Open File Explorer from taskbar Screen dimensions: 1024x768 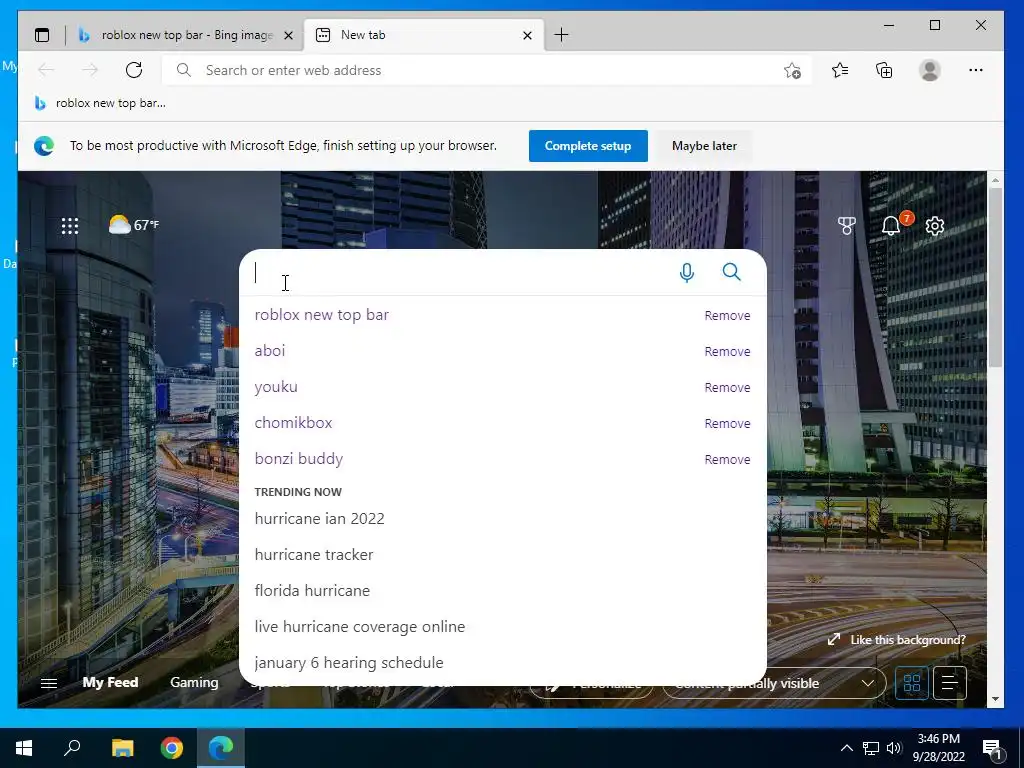[122, 748]
